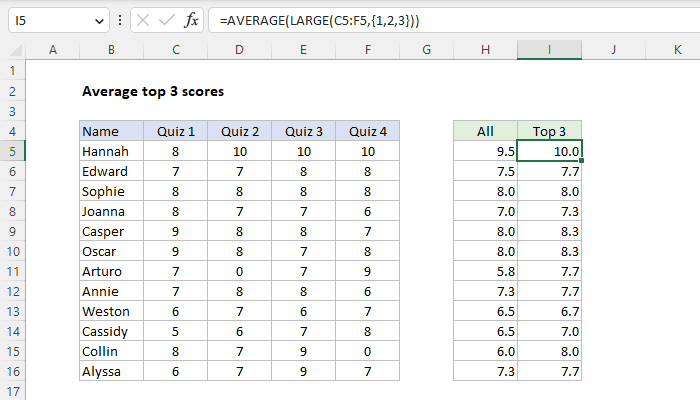Viewport: 700px width, 400px height.
Task: Select the cell containing 'Weston'
Action: click(112, 312)
